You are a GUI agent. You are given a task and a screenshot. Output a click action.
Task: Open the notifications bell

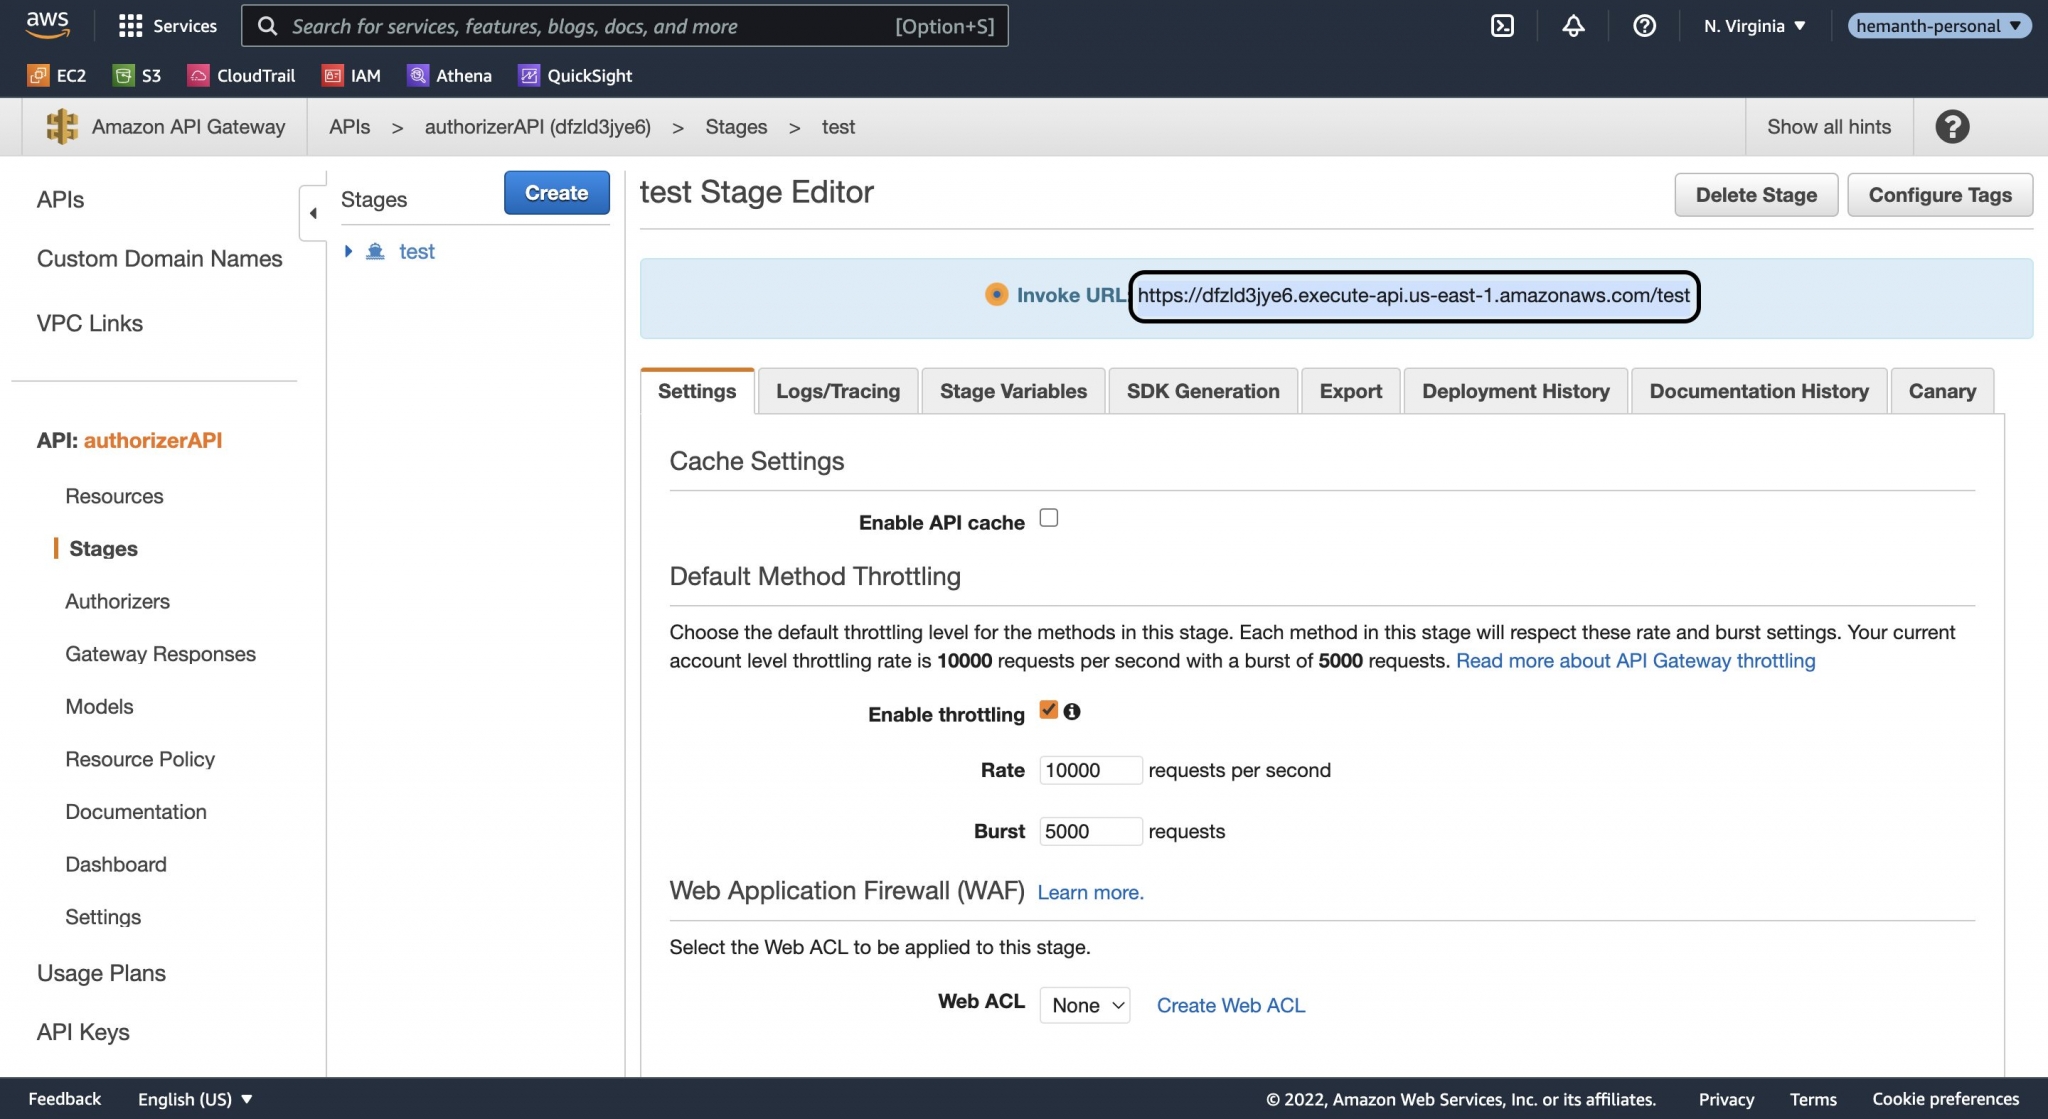tap(1572, 26)
